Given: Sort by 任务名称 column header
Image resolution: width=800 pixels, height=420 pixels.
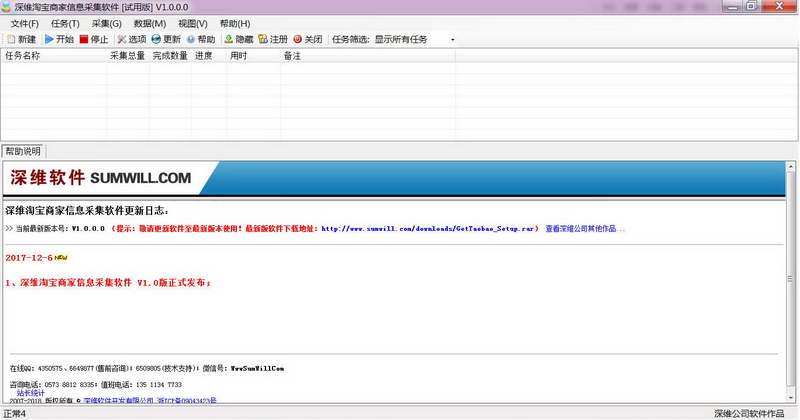Looking at the screenshot, I should pos(54,56).
